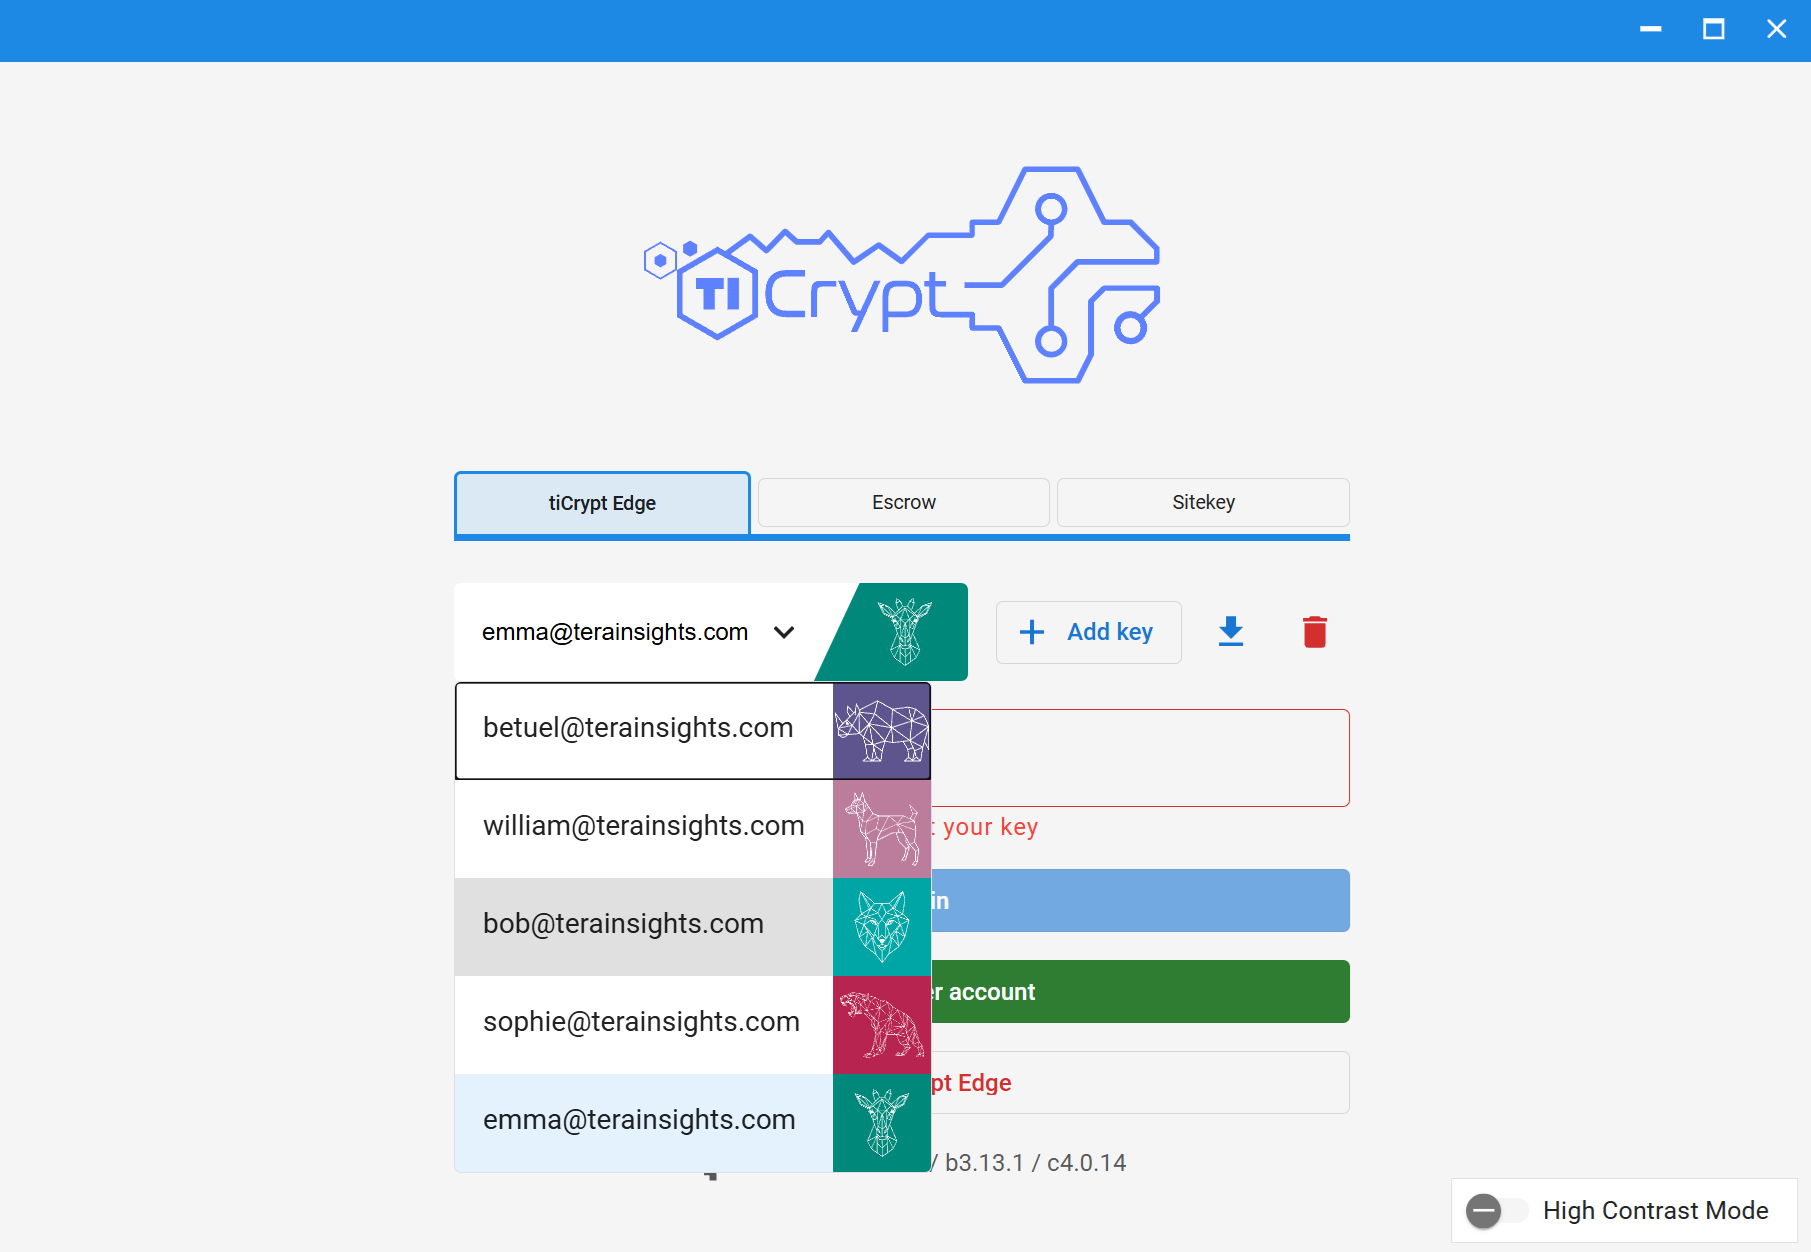Pick sophie@terainsights.com from account options
The width and height of the screenshot is (1811, 1252).
[641, 1023]
